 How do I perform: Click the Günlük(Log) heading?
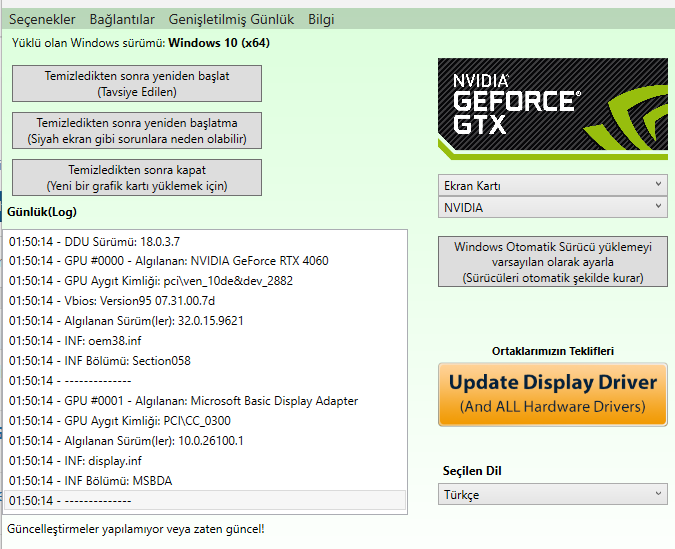42,212
